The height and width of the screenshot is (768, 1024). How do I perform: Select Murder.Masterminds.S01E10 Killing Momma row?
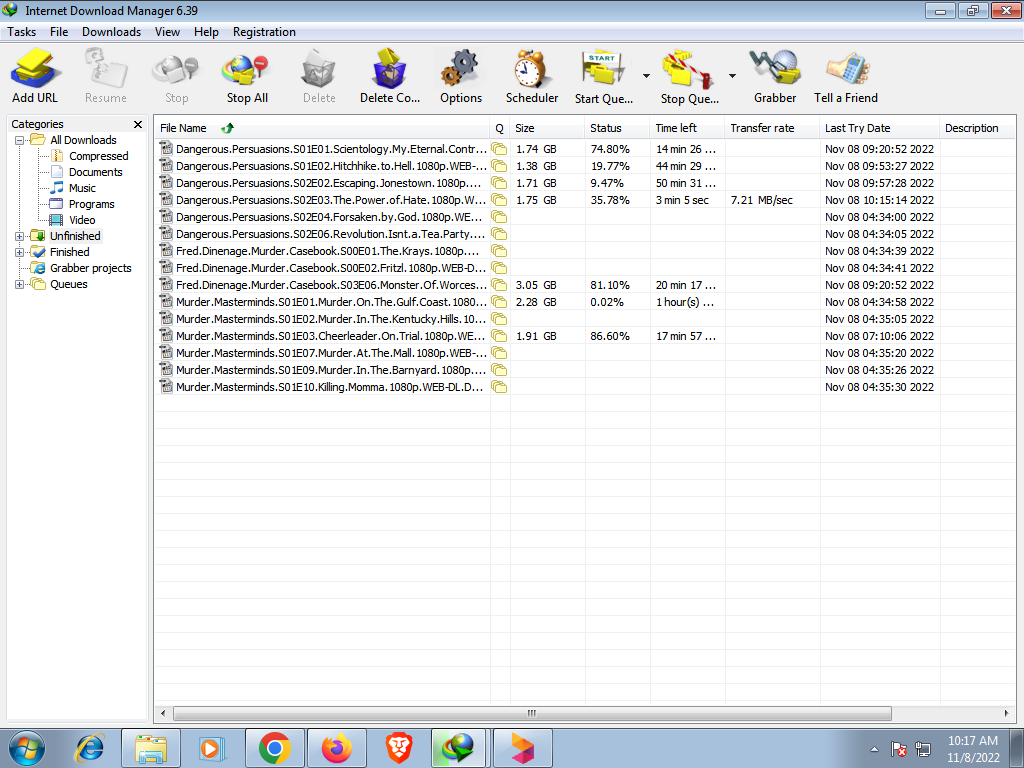pos(584,387)
